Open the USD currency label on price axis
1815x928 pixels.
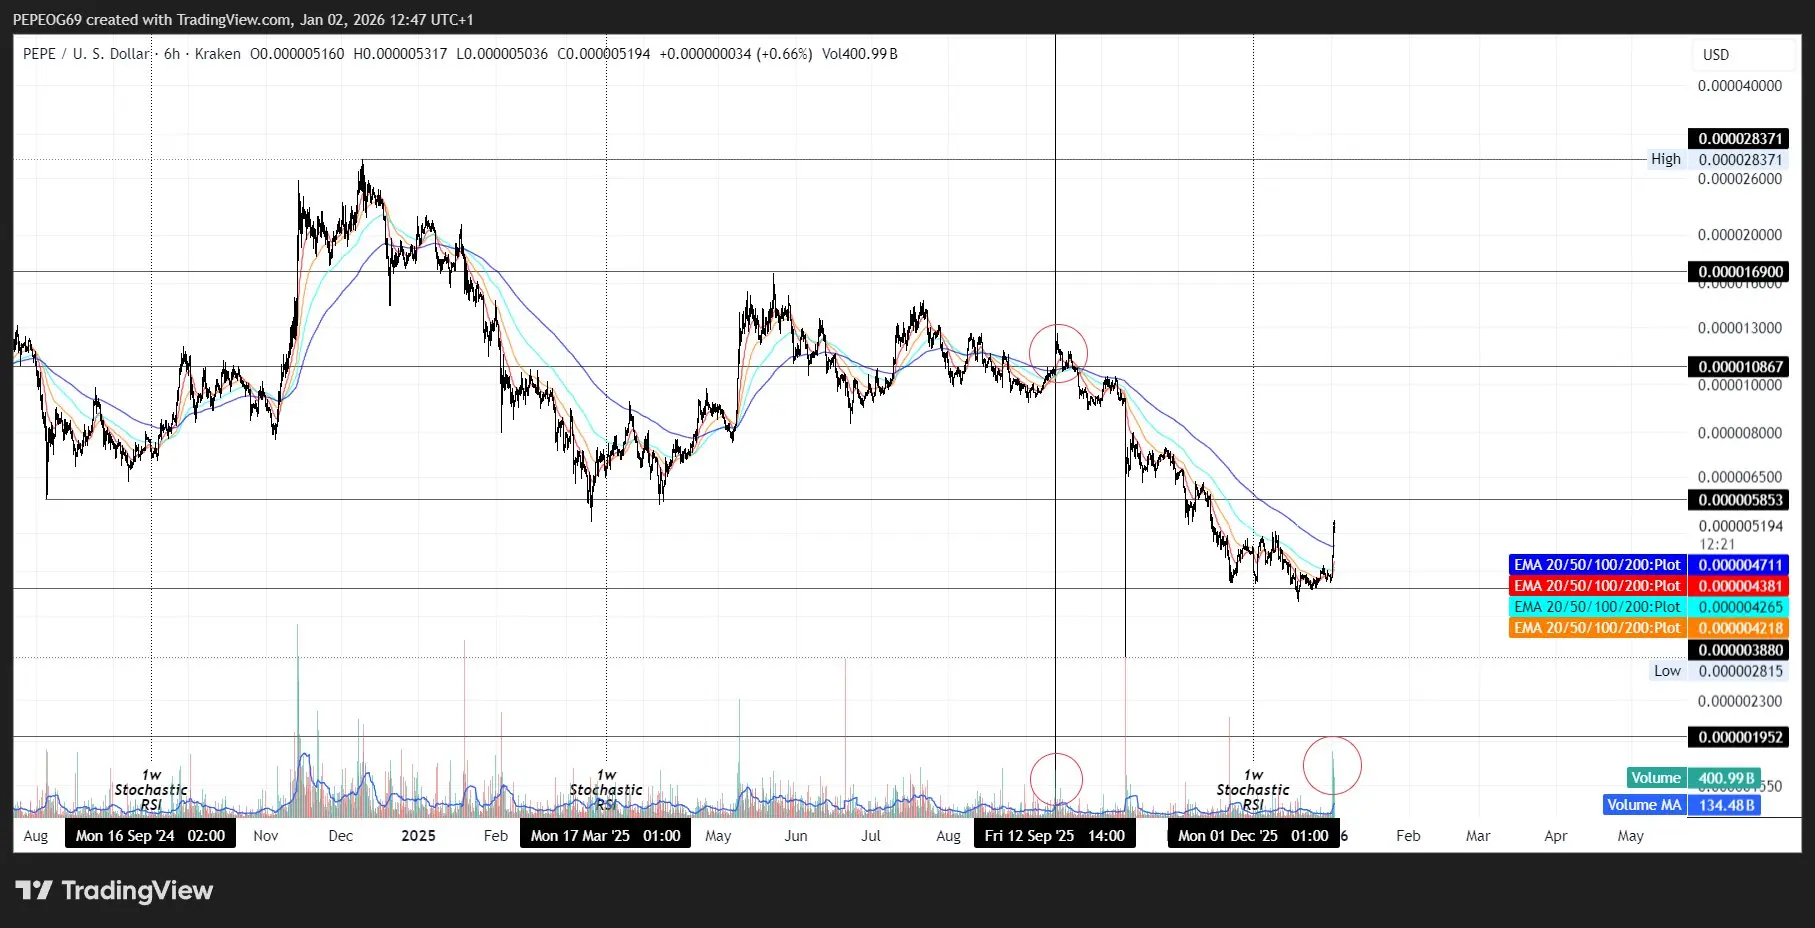click(1716, 55)
